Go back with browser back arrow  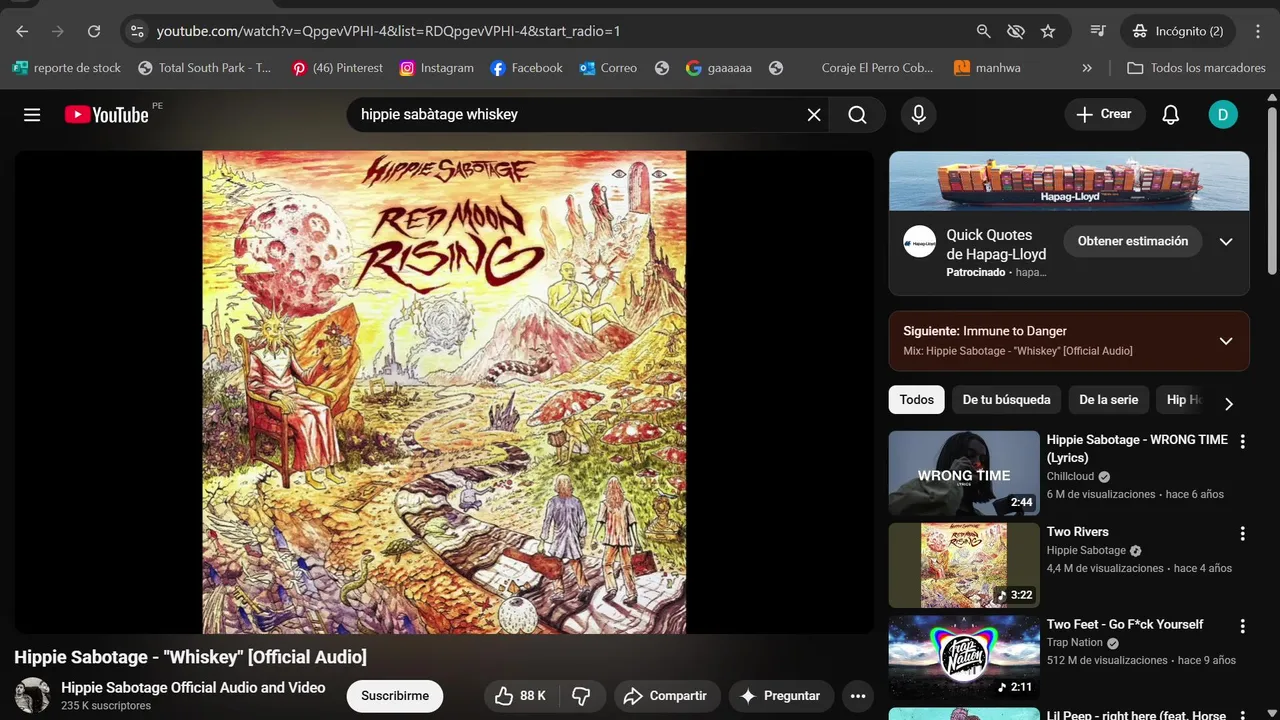tap(22, 31)
